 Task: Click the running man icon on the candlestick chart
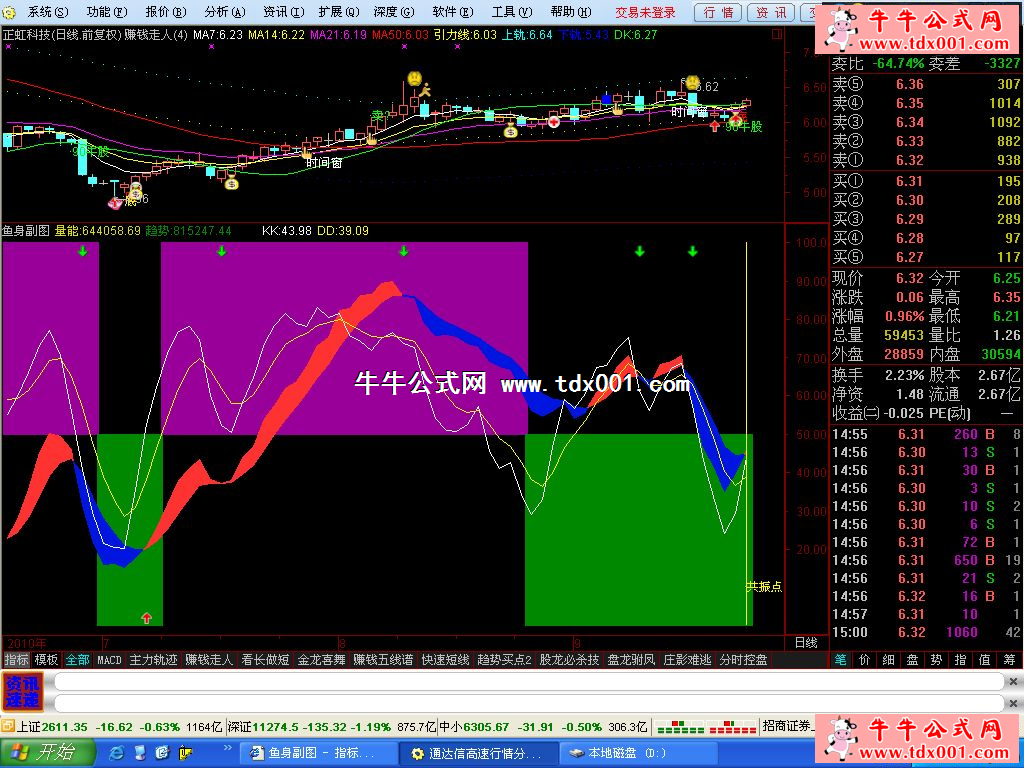tap(424, 91)
